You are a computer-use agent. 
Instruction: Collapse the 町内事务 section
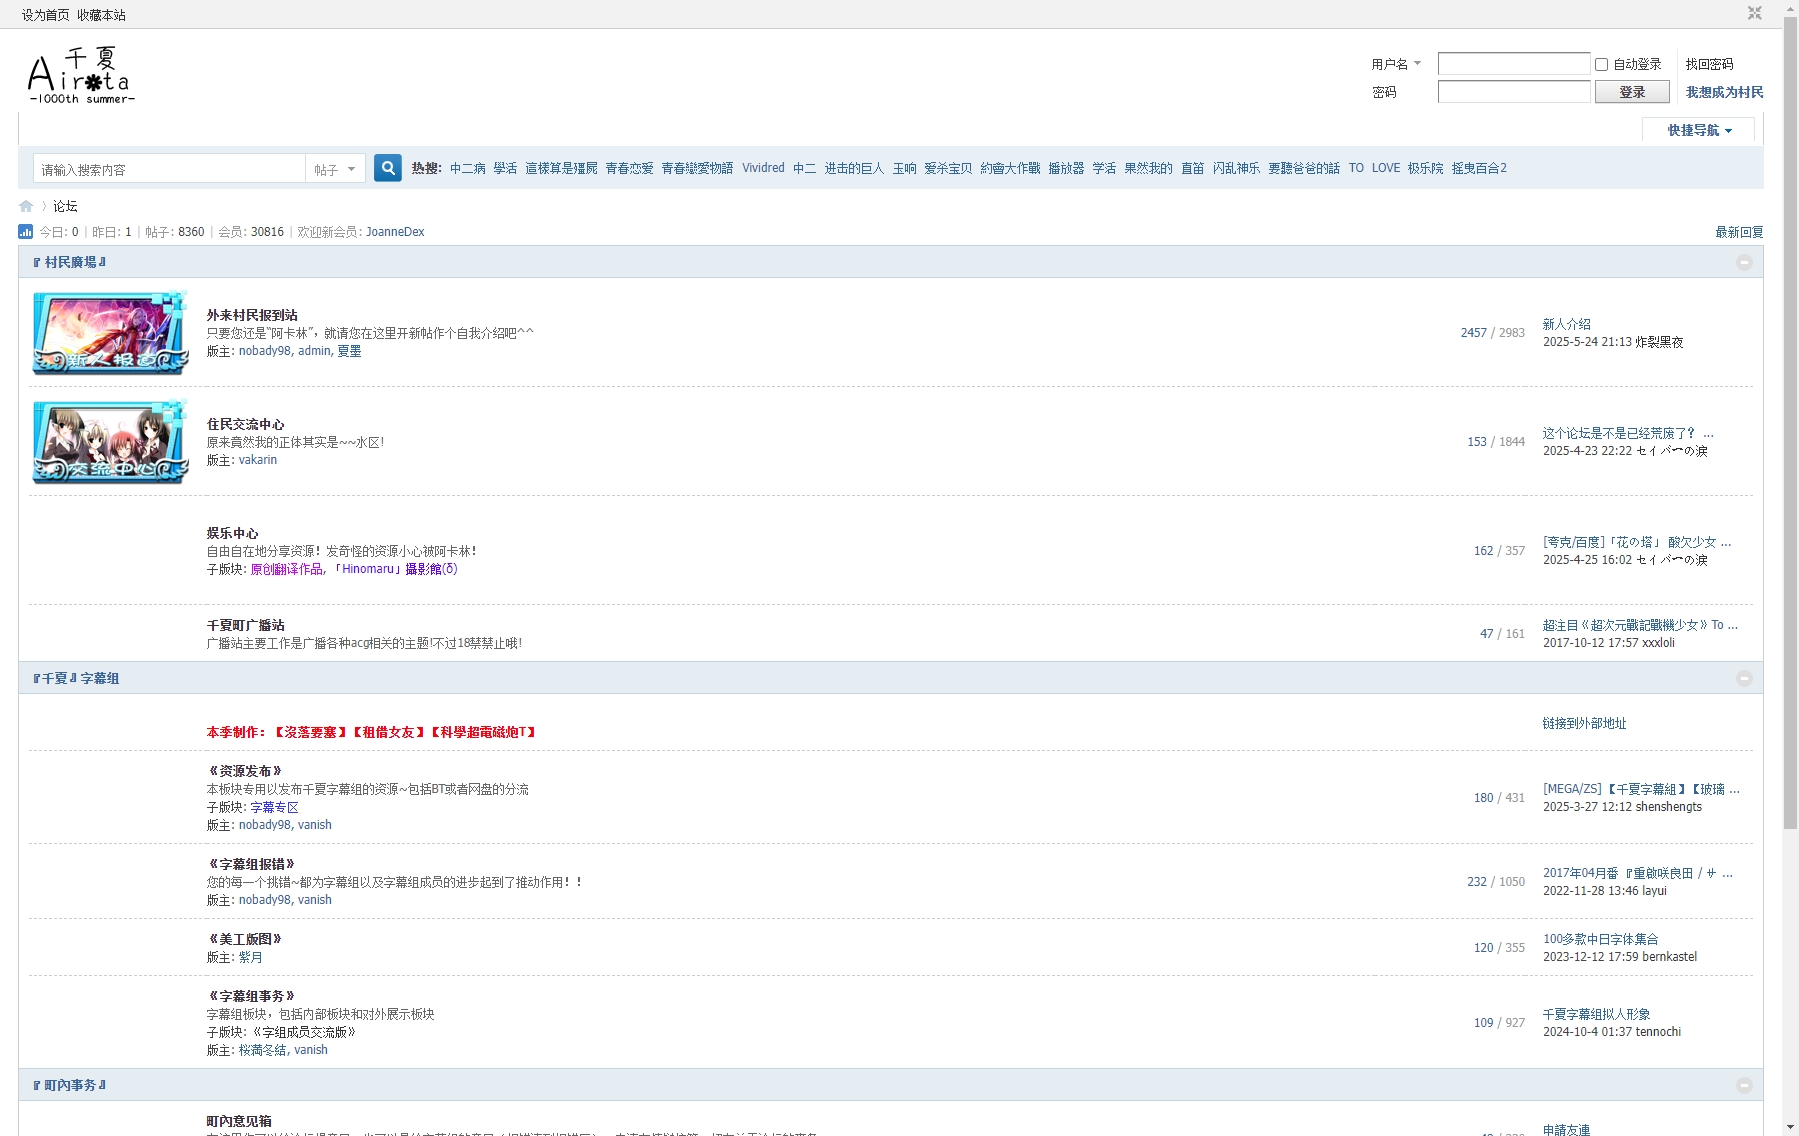coord(1744,1085)
